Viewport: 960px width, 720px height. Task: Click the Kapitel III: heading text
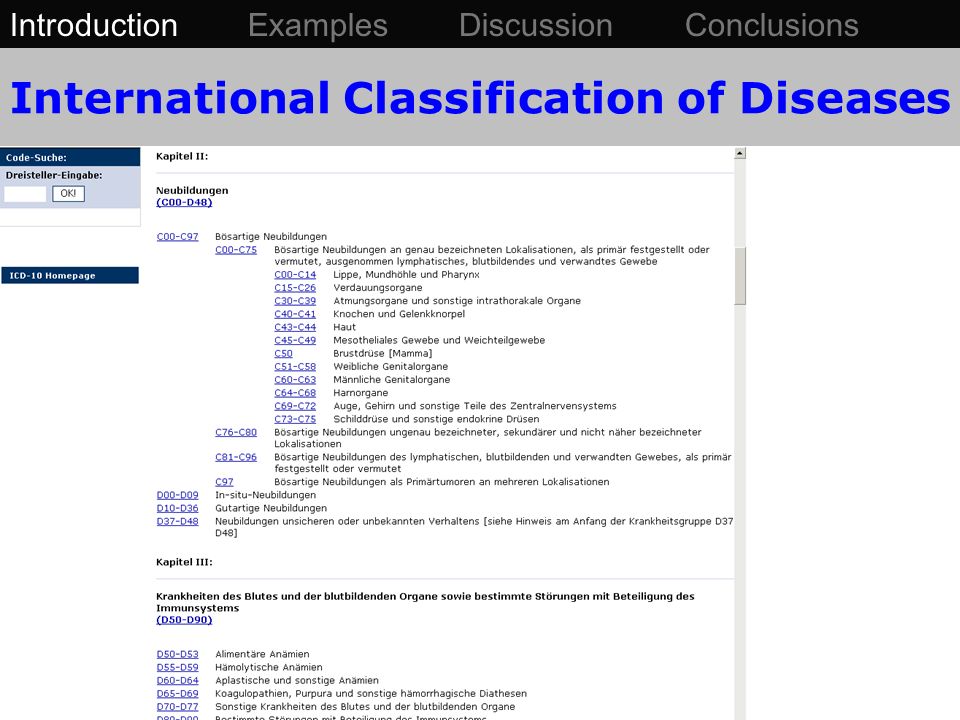point(184,562)
